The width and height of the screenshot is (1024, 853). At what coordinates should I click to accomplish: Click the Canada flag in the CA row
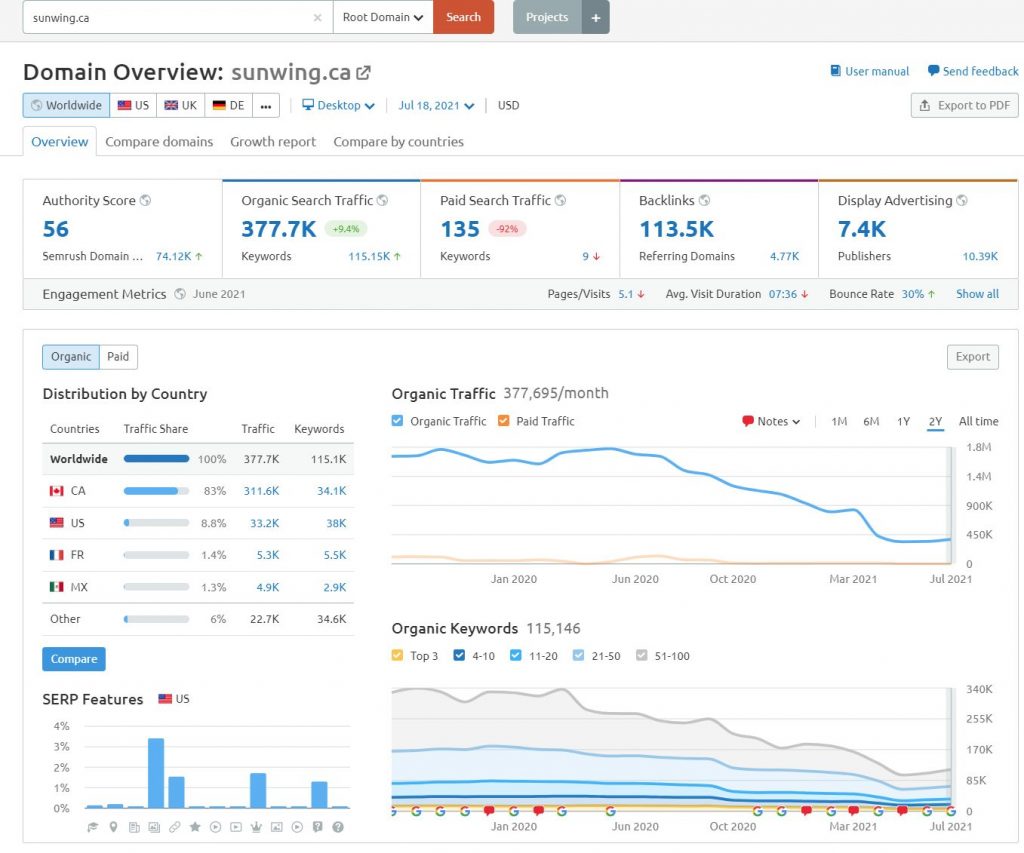pos(57,491)
